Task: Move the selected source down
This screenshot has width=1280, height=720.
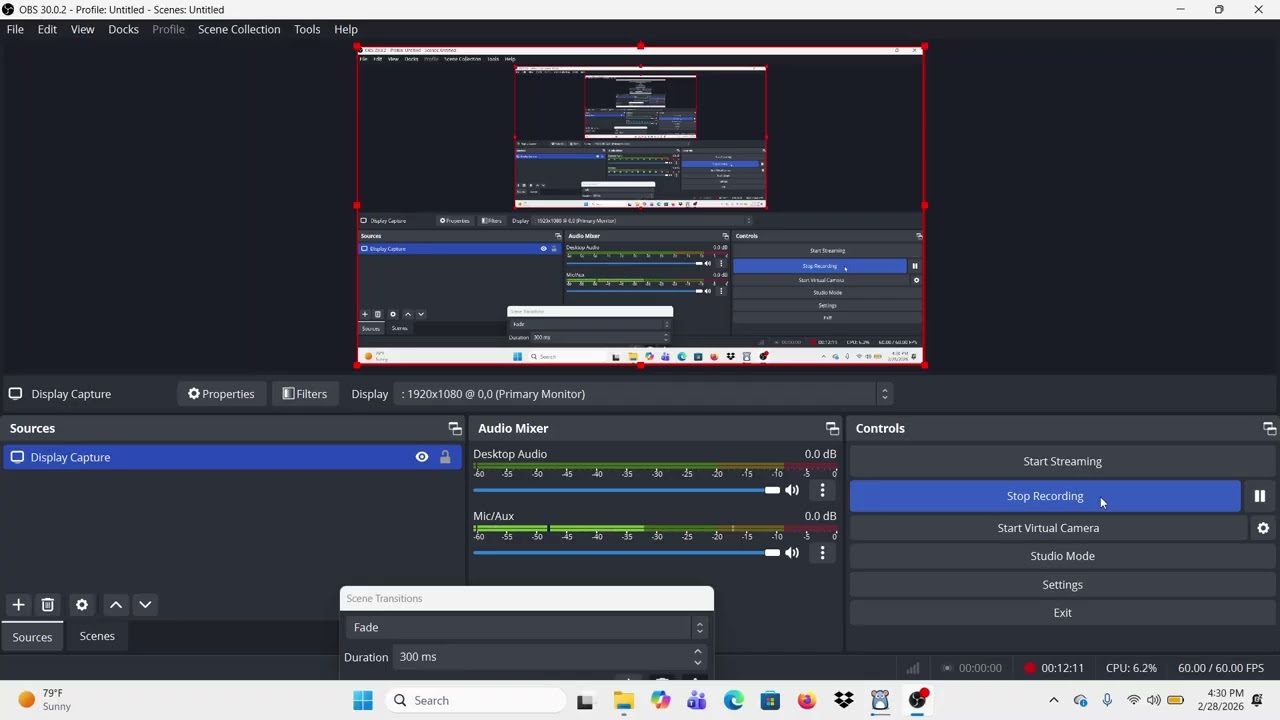Action: coord(145,605)
